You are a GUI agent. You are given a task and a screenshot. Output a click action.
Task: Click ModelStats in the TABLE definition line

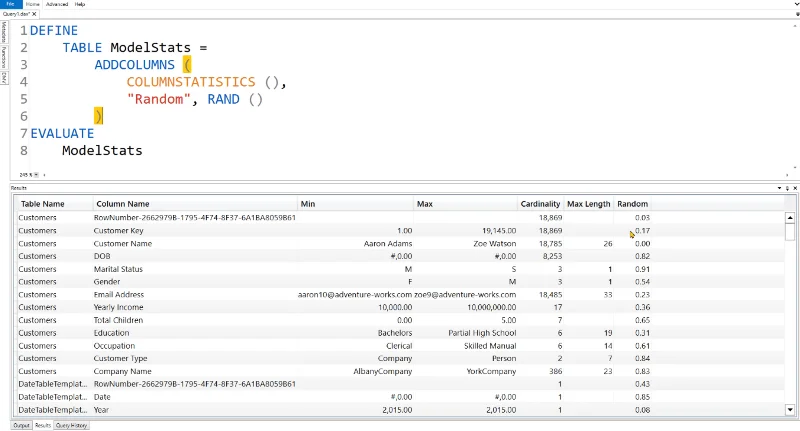point(151,47)
